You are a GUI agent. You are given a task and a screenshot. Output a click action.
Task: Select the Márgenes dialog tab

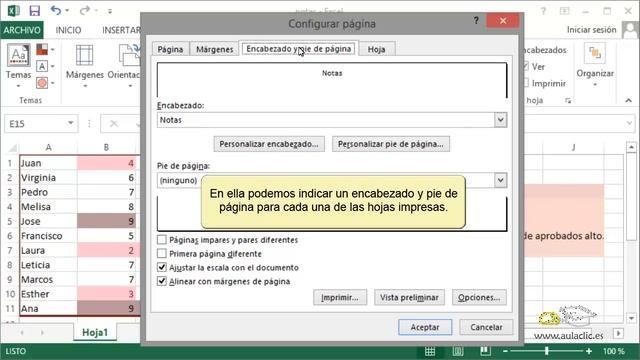coord(215,49)
